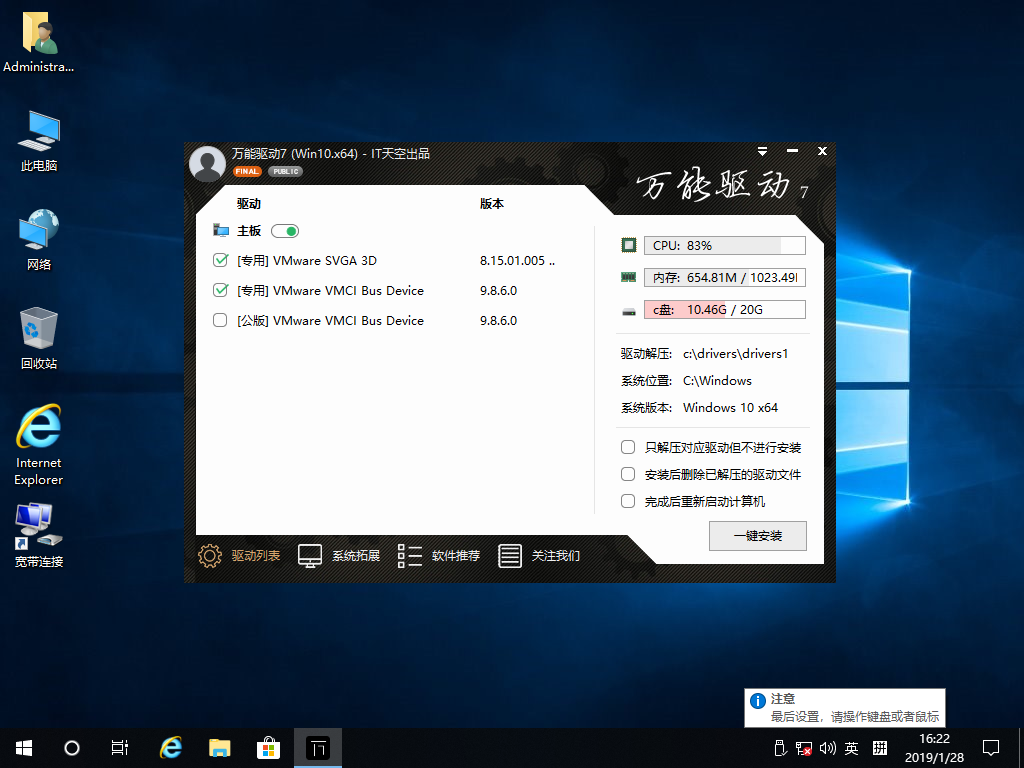Click the CPU chip icon
The width and height of the screenshot is (1024, 768).
(x=628, y=245)
